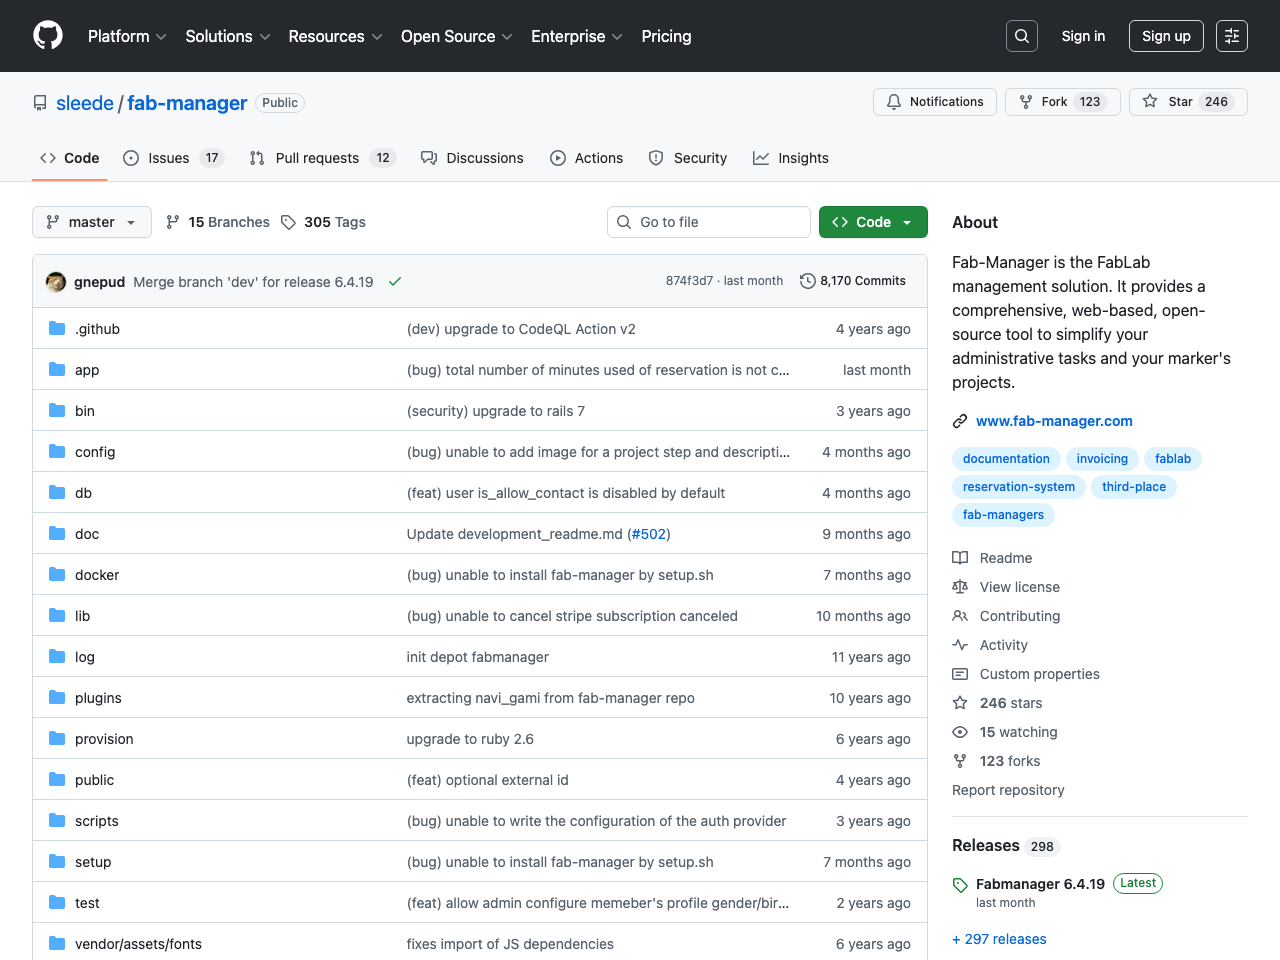Click inside the Go to file field
Viewport: 1280px width, 960px height.
708,221
